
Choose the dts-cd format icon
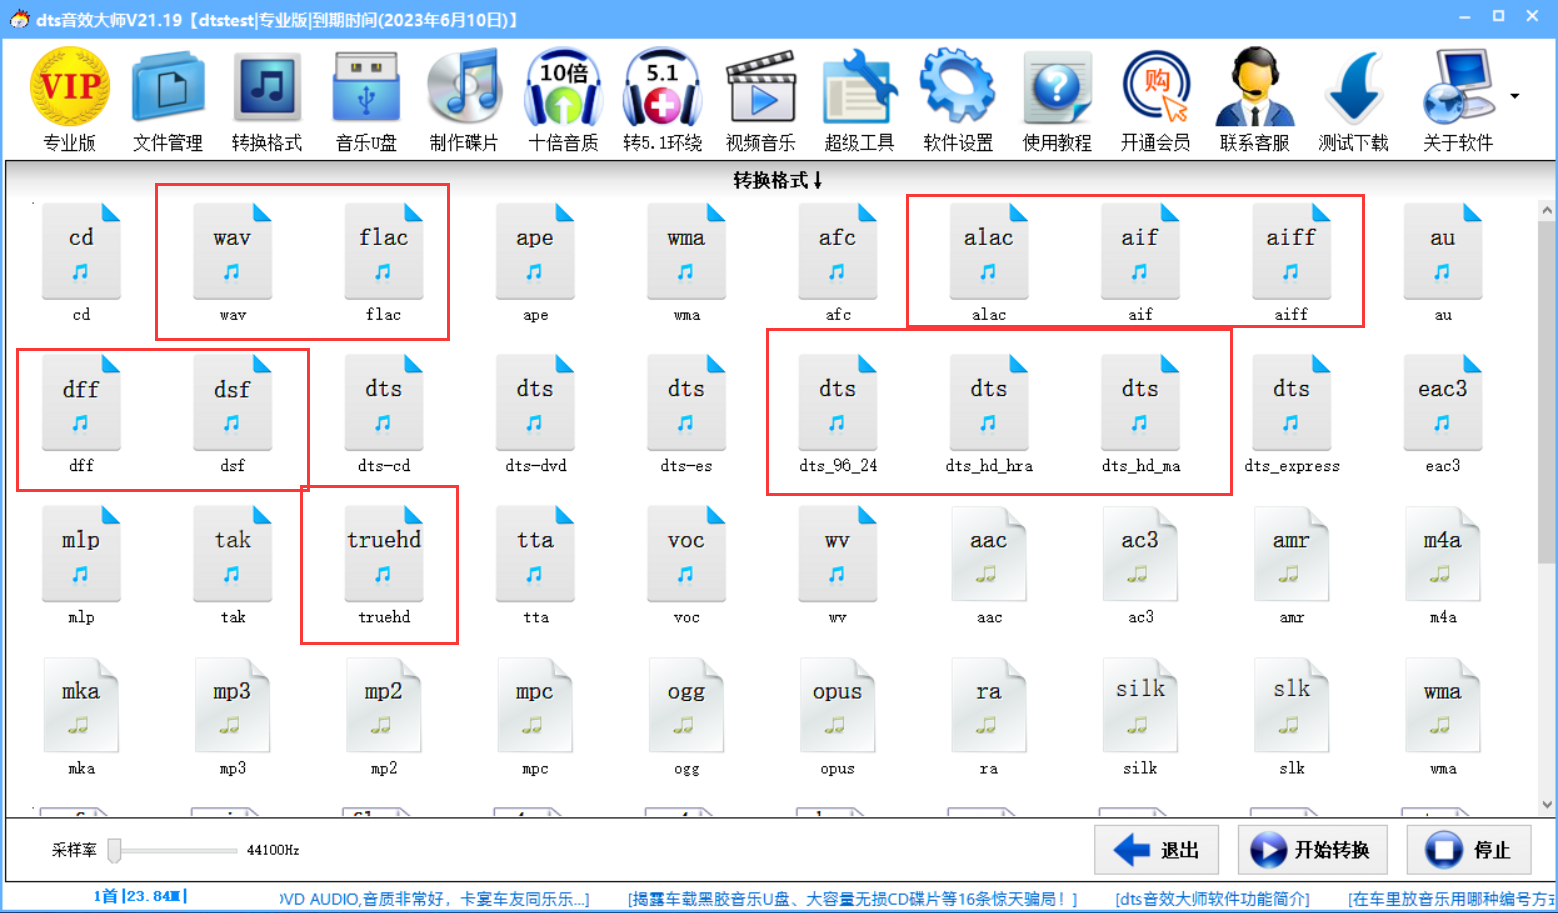click(384, 413)
